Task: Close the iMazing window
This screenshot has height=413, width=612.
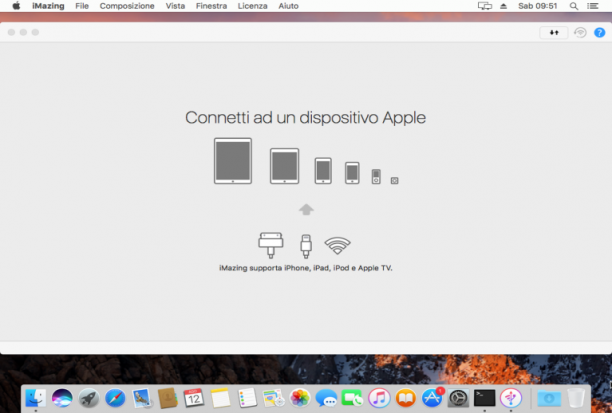Action: pos(11,32)
